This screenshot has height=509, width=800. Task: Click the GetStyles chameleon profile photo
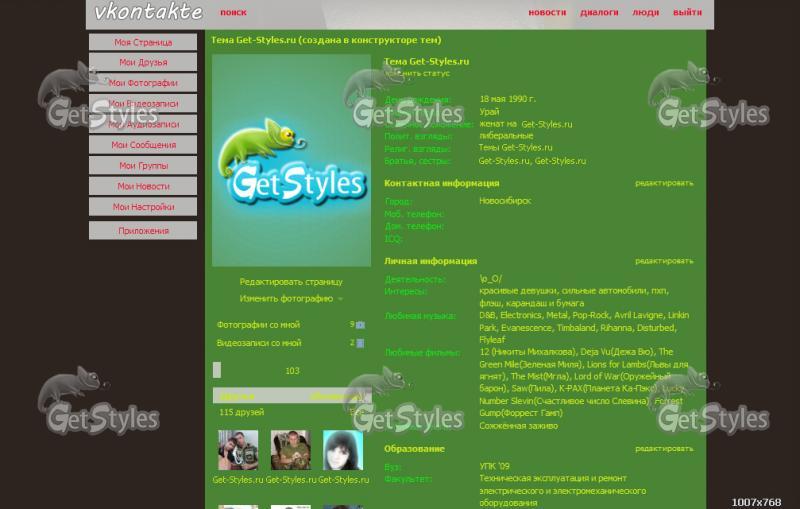(291, 161)
